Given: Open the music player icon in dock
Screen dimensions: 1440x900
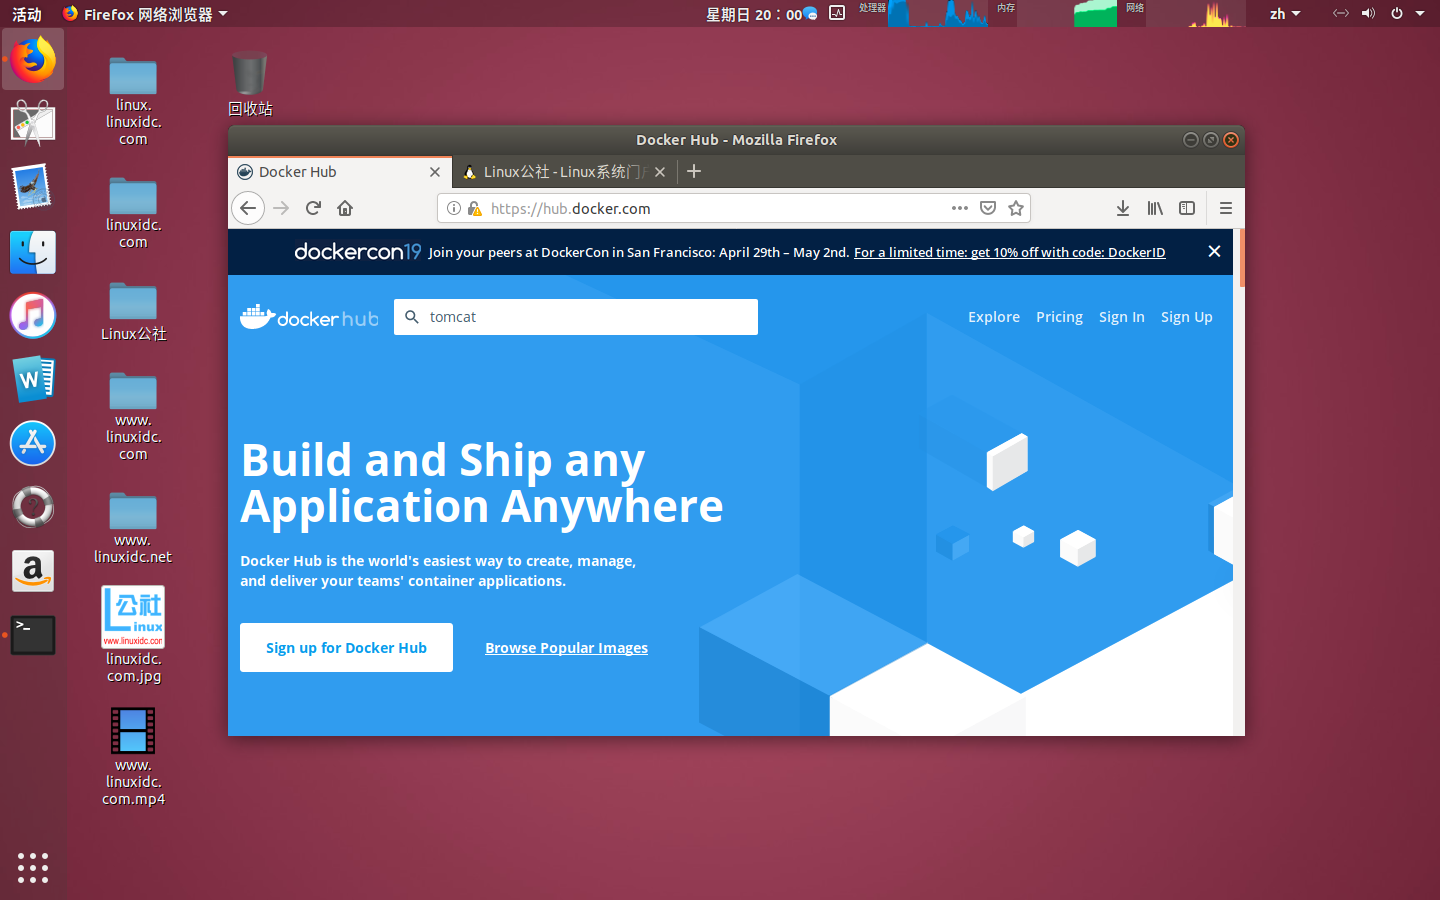Looking at the screenshot, I should tap(33, 316).
